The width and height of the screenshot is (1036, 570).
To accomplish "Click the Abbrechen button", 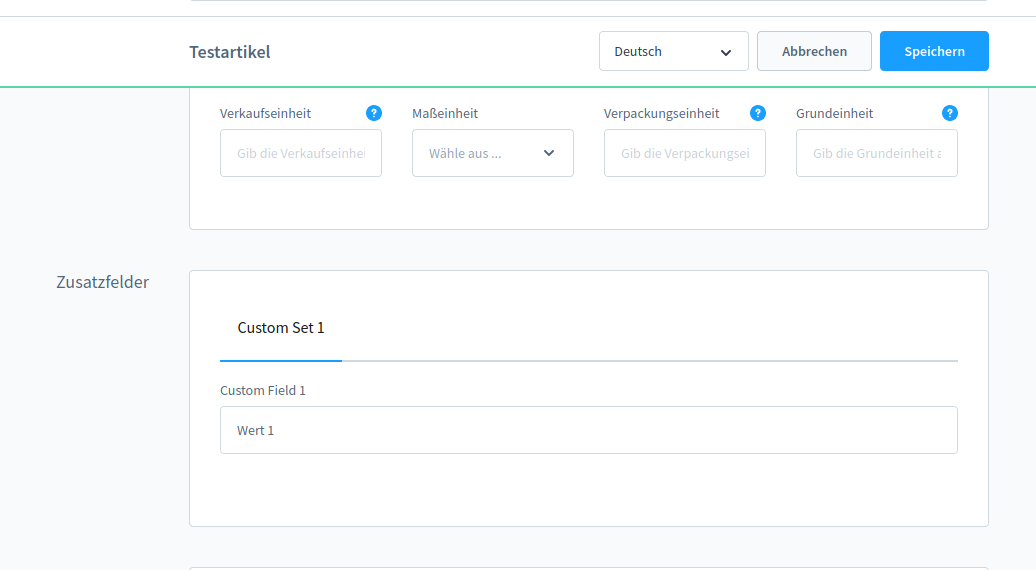I will click(814, 51).
